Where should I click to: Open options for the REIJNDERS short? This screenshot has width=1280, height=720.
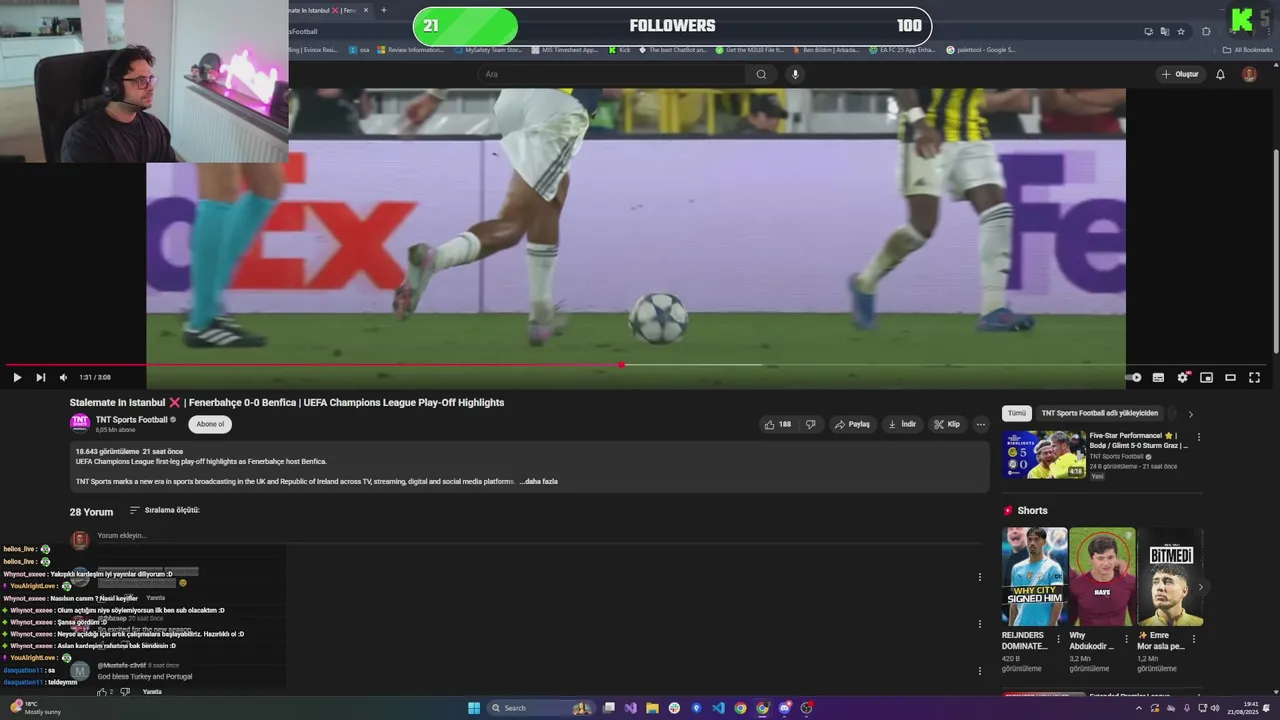[1059, 638]
